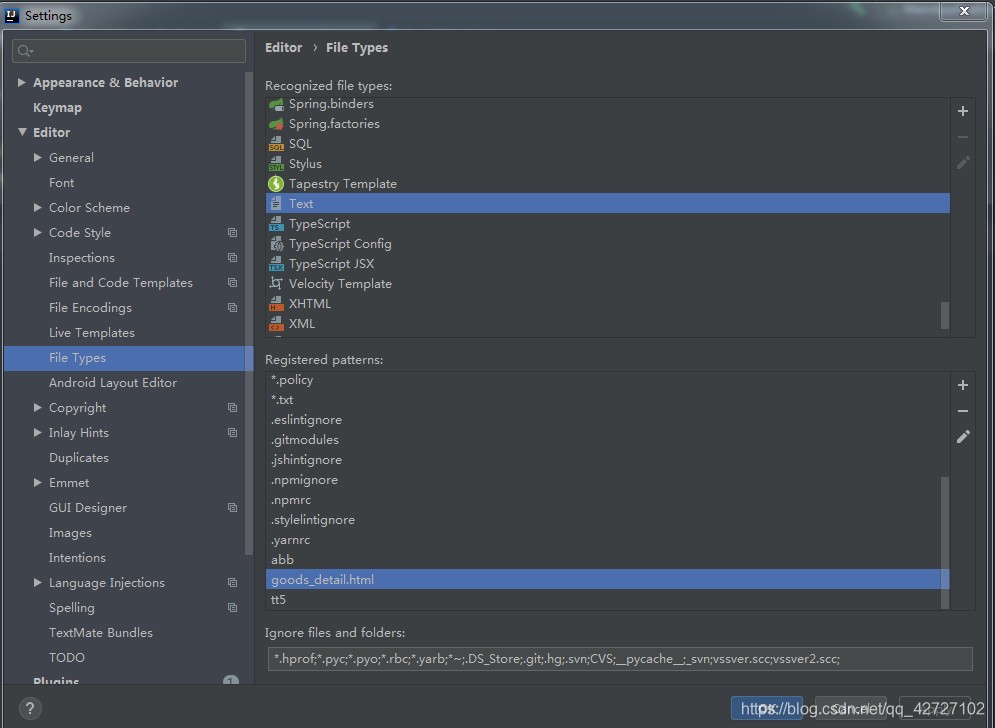Close the Settings dialog
Image resolution: width=995 pixels, height=728 pixels.
963,11
